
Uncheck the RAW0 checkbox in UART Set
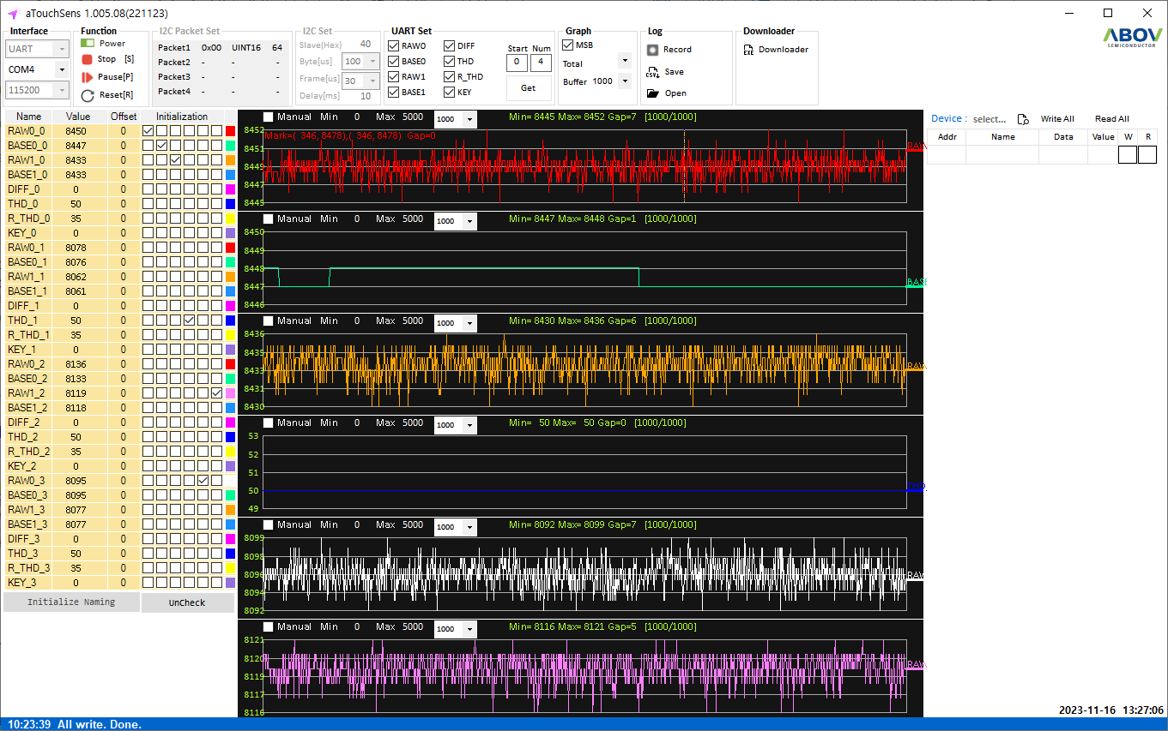coord(394,46)
